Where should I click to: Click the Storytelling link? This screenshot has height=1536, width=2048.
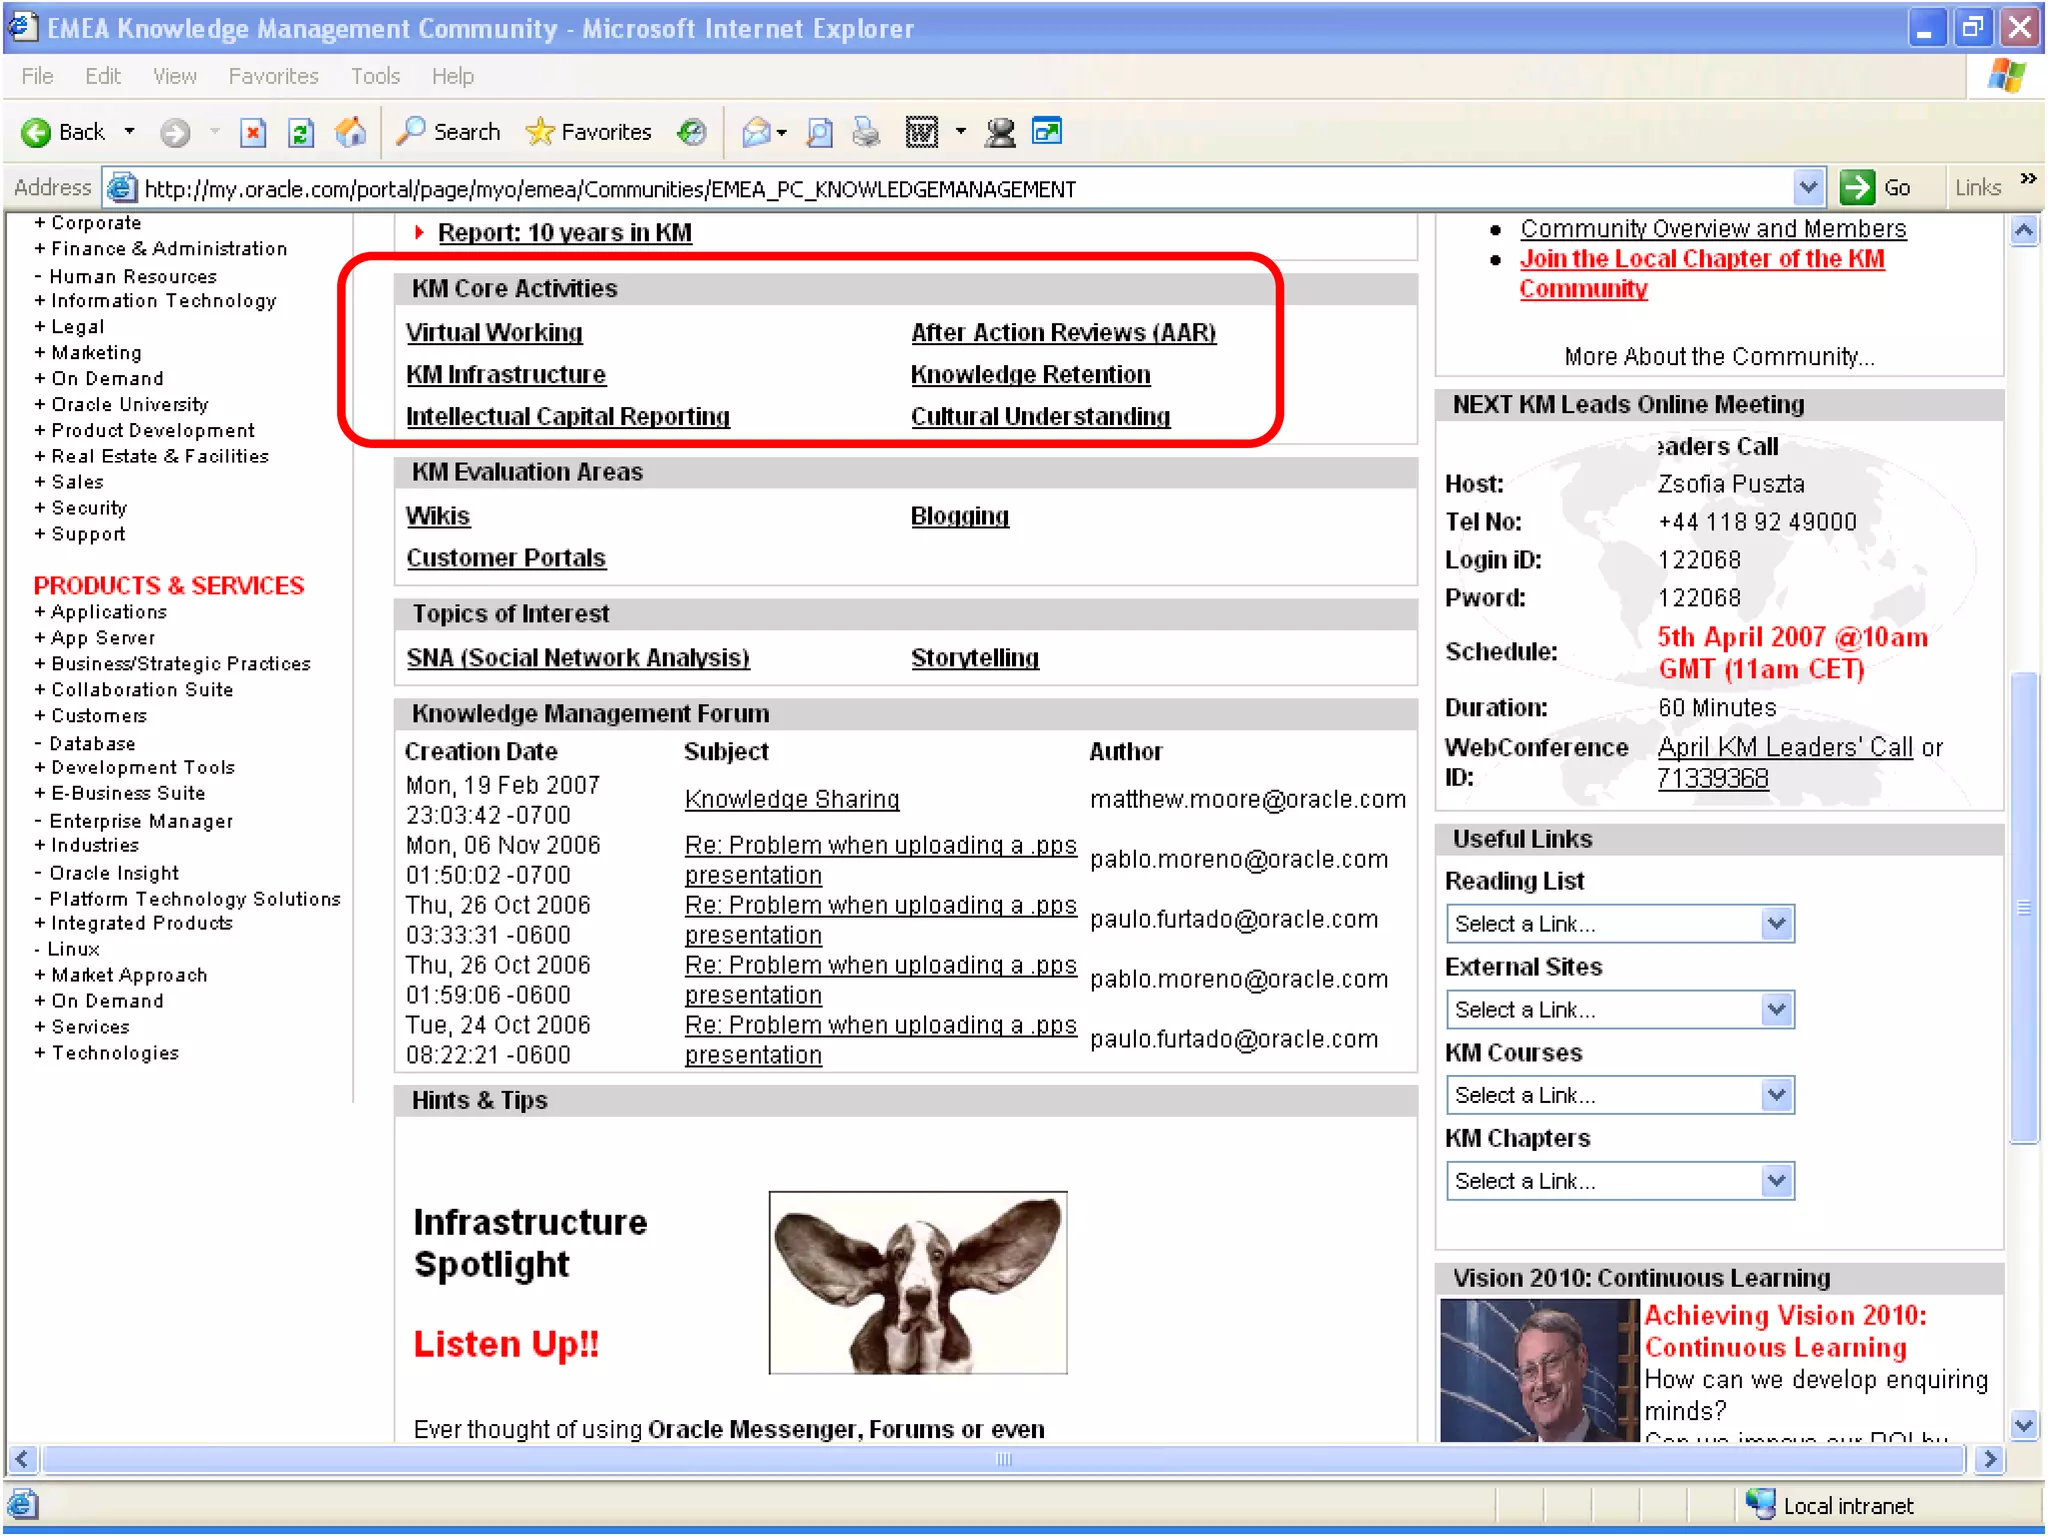[974, 658]
